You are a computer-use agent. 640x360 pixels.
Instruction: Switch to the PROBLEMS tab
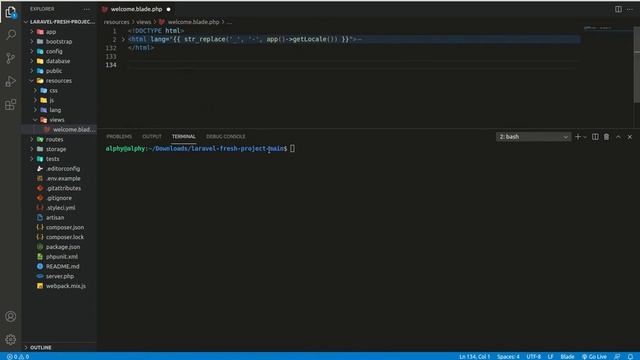tap(119, 136)
